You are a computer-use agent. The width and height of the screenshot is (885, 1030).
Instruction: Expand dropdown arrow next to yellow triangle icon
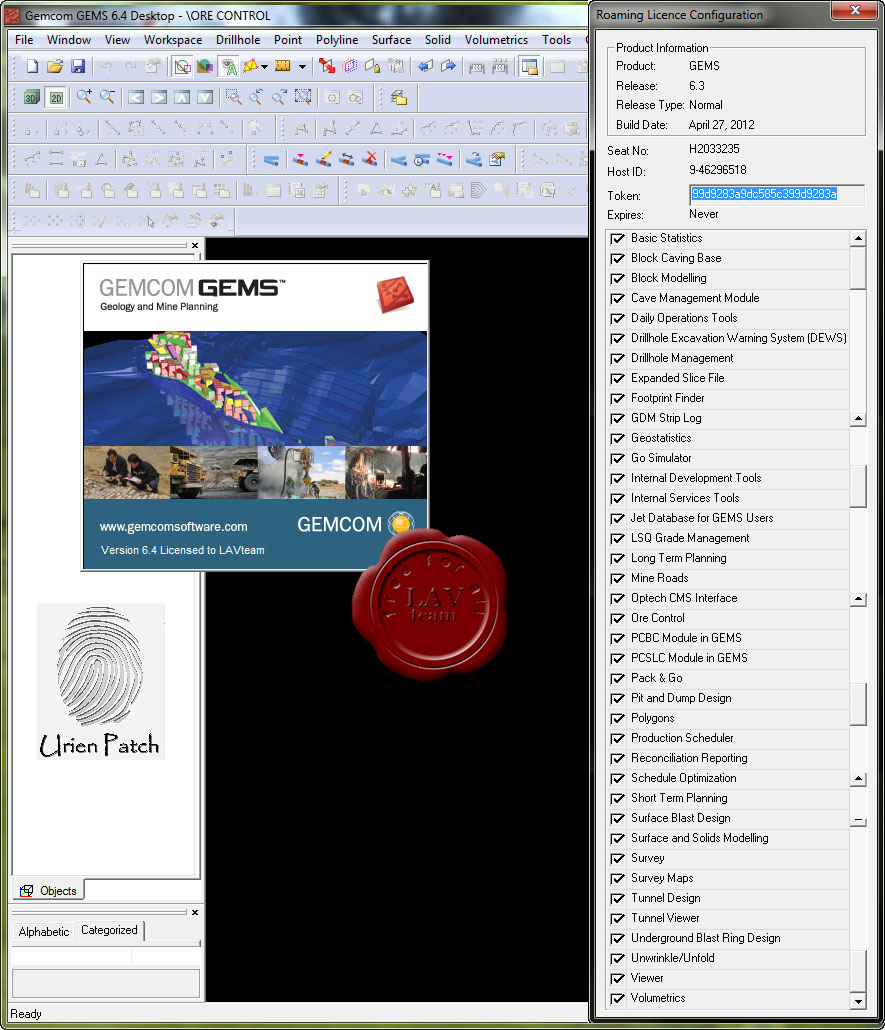(264, 66)
